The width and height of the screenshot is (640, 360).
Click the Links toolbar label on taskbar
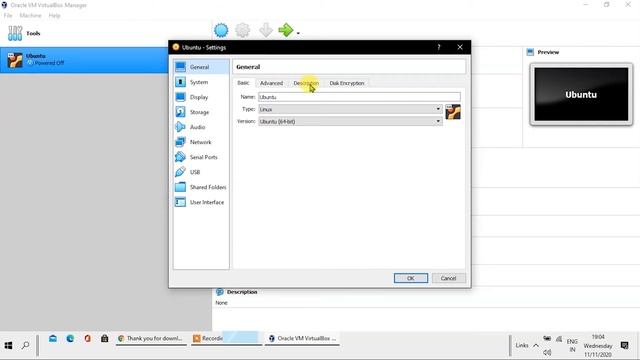522,345
